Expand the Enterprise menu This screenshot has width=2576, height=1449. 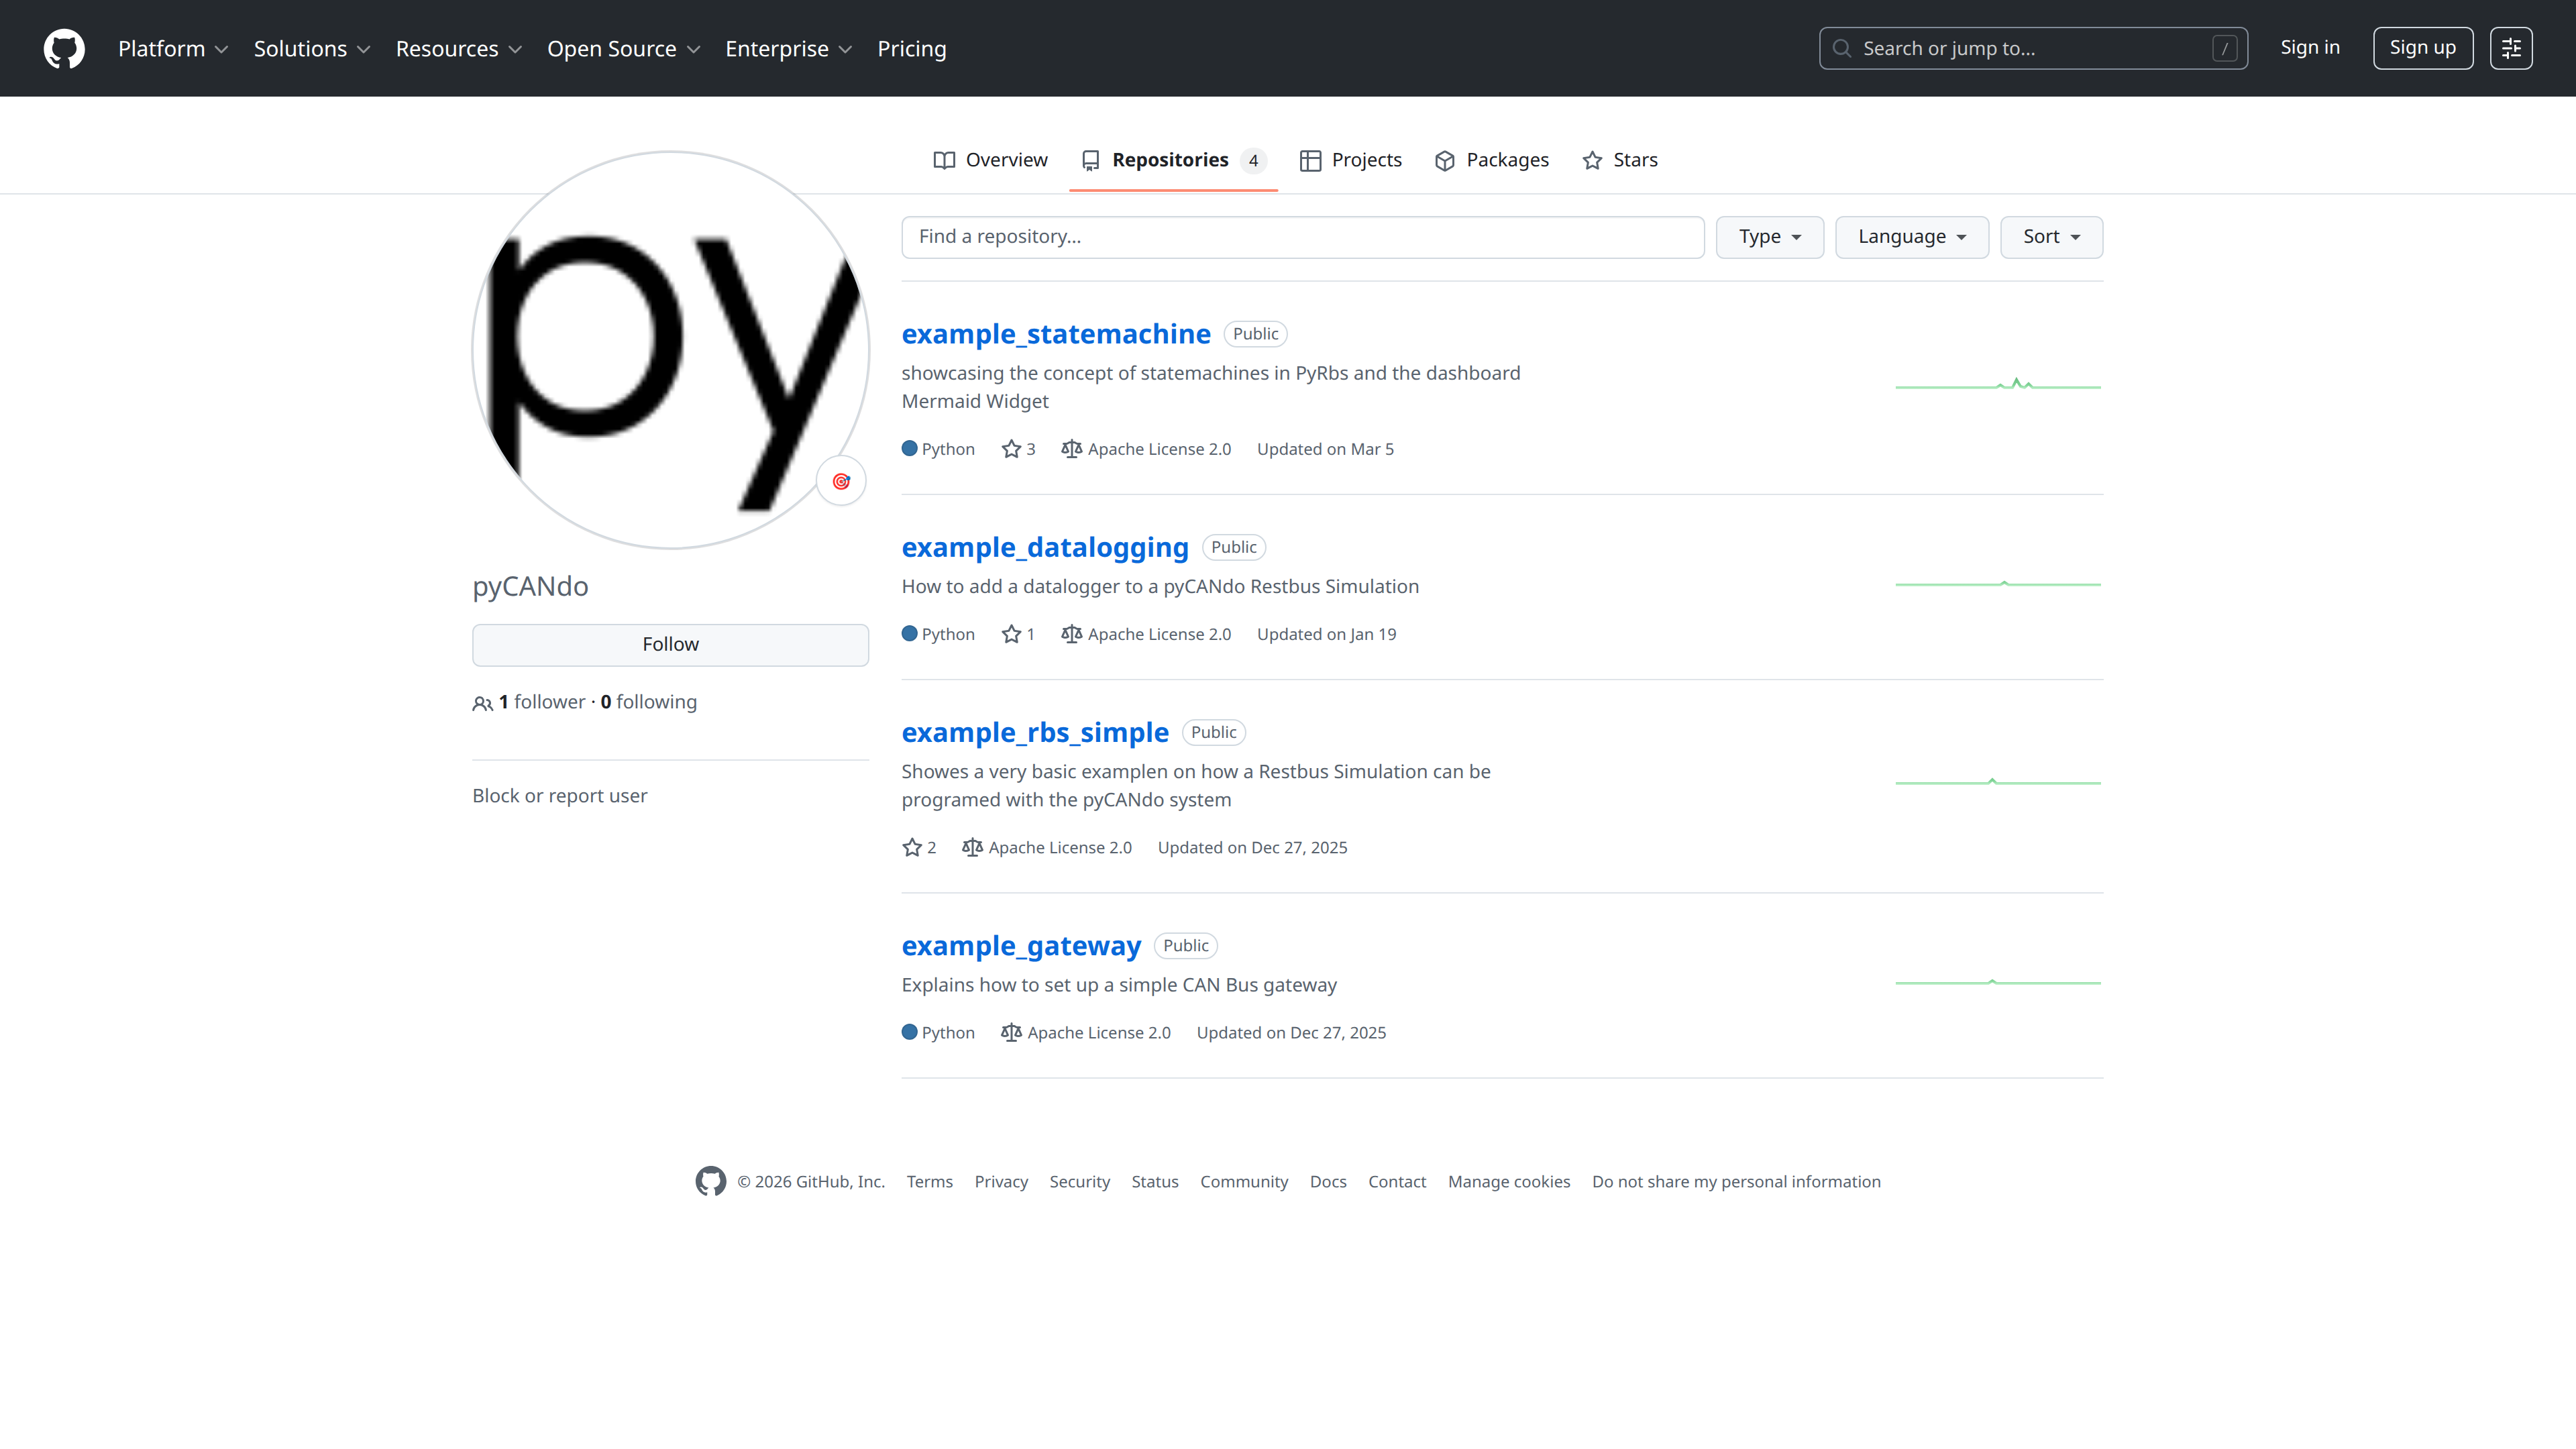[x=788, y=48]
